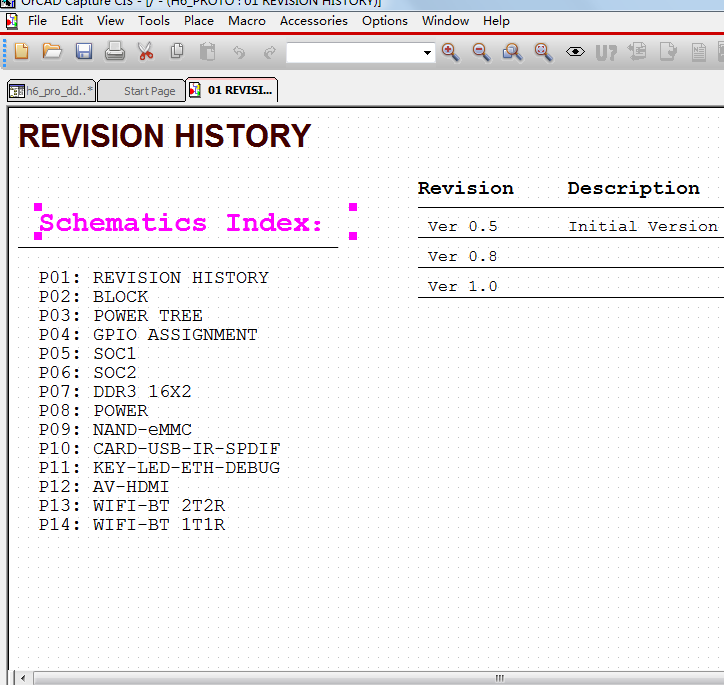Click the P07: DDR3 16X2 entry

click(115, 391)
